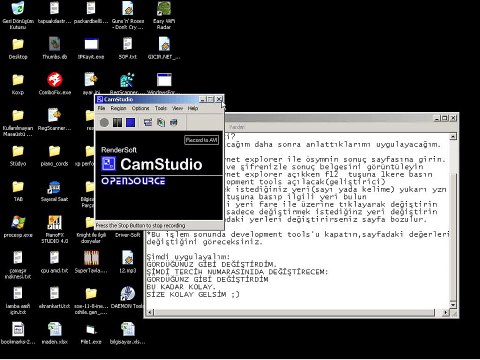Click the first icon right of Stop in CamStudio
Screen dimensions: 480x360
tap(148, 123)
